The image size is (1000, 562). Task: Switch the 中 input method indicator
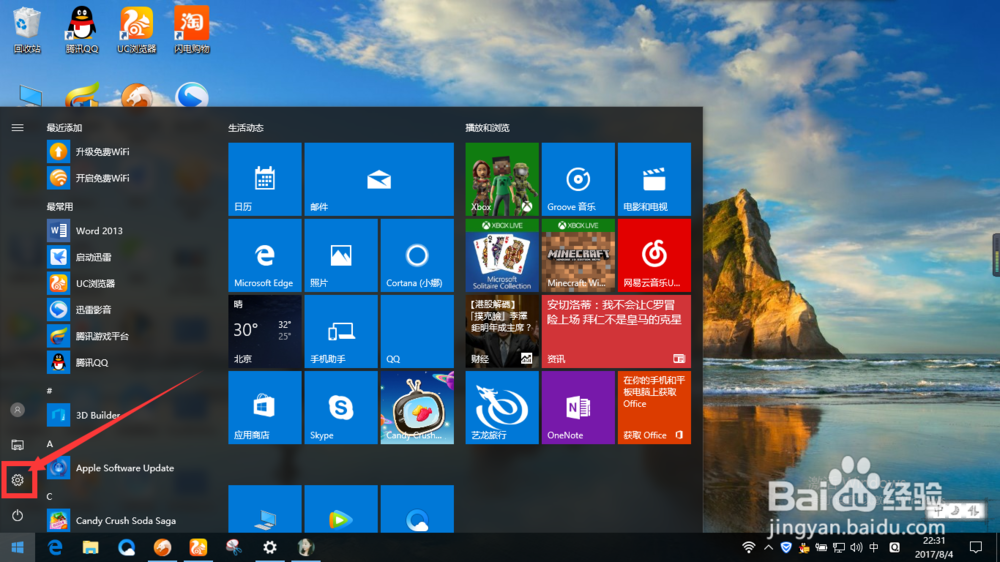tap(874, 547)
